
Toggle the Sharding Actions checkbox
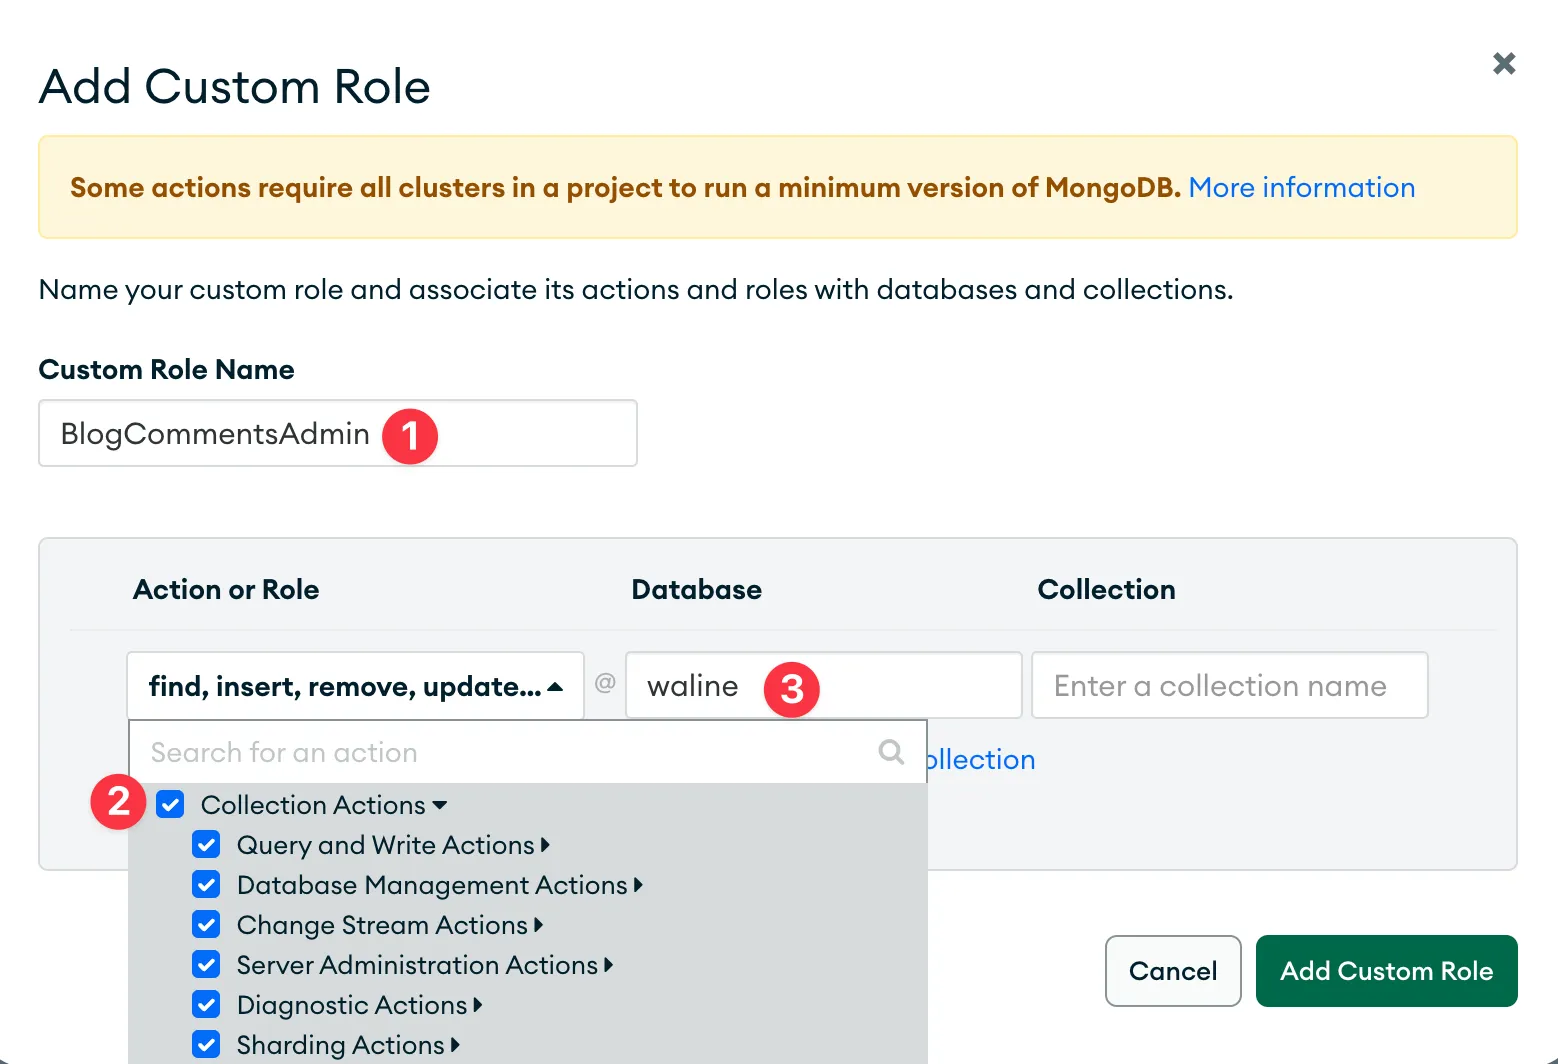point(207,1045)
